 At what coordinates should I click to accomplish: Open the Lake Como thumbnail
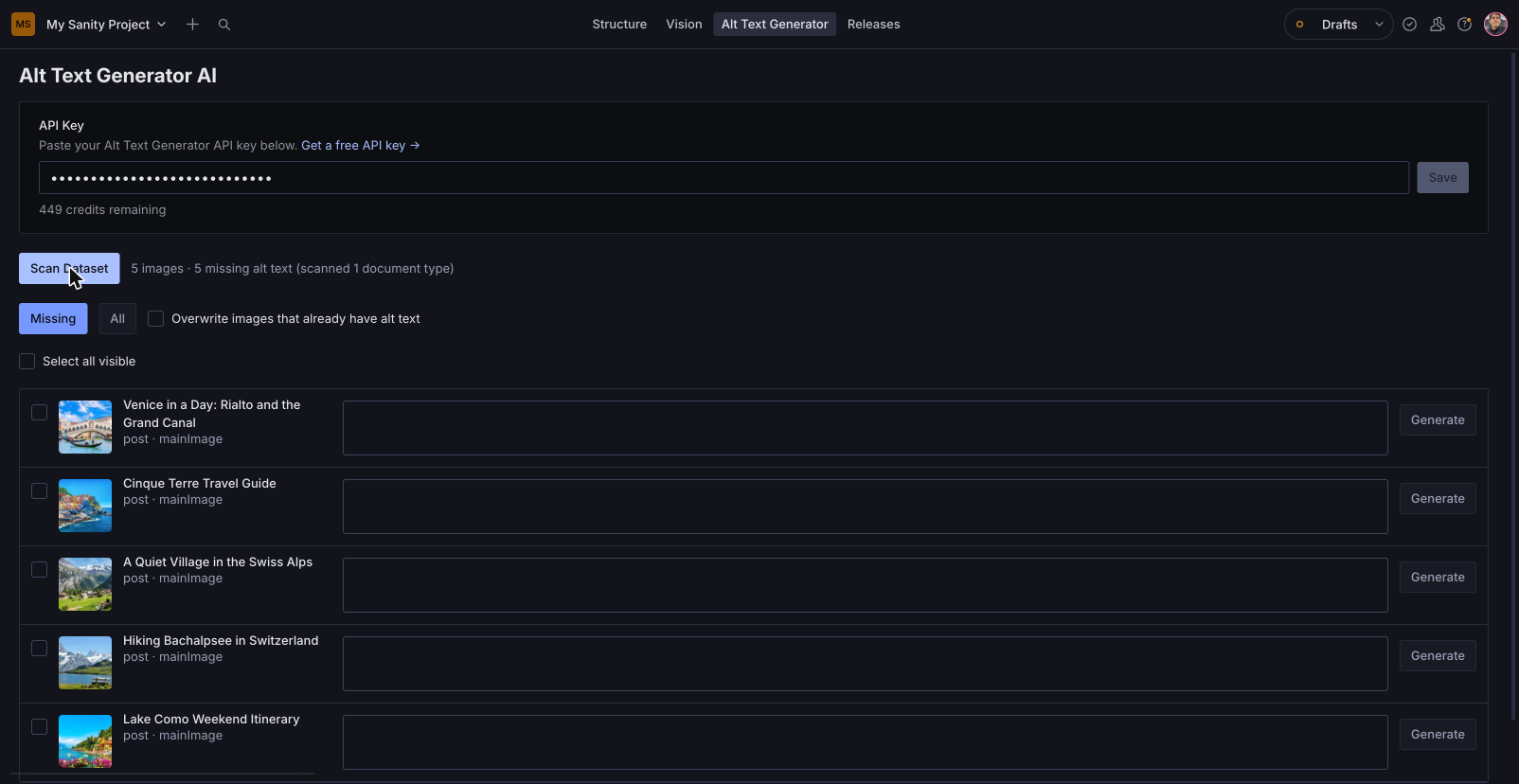click(x=85, y=741)
